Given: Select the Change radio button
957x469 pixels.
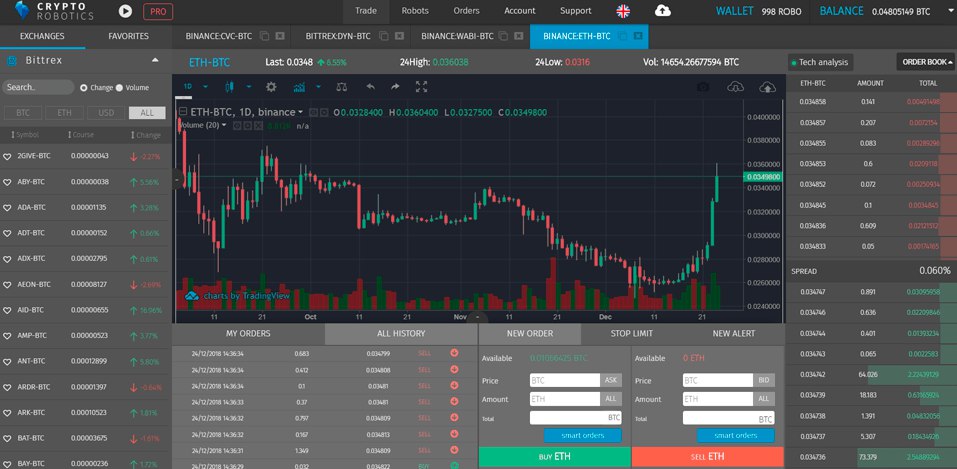Looking at the screenshot, I should (x=84, y=88).
